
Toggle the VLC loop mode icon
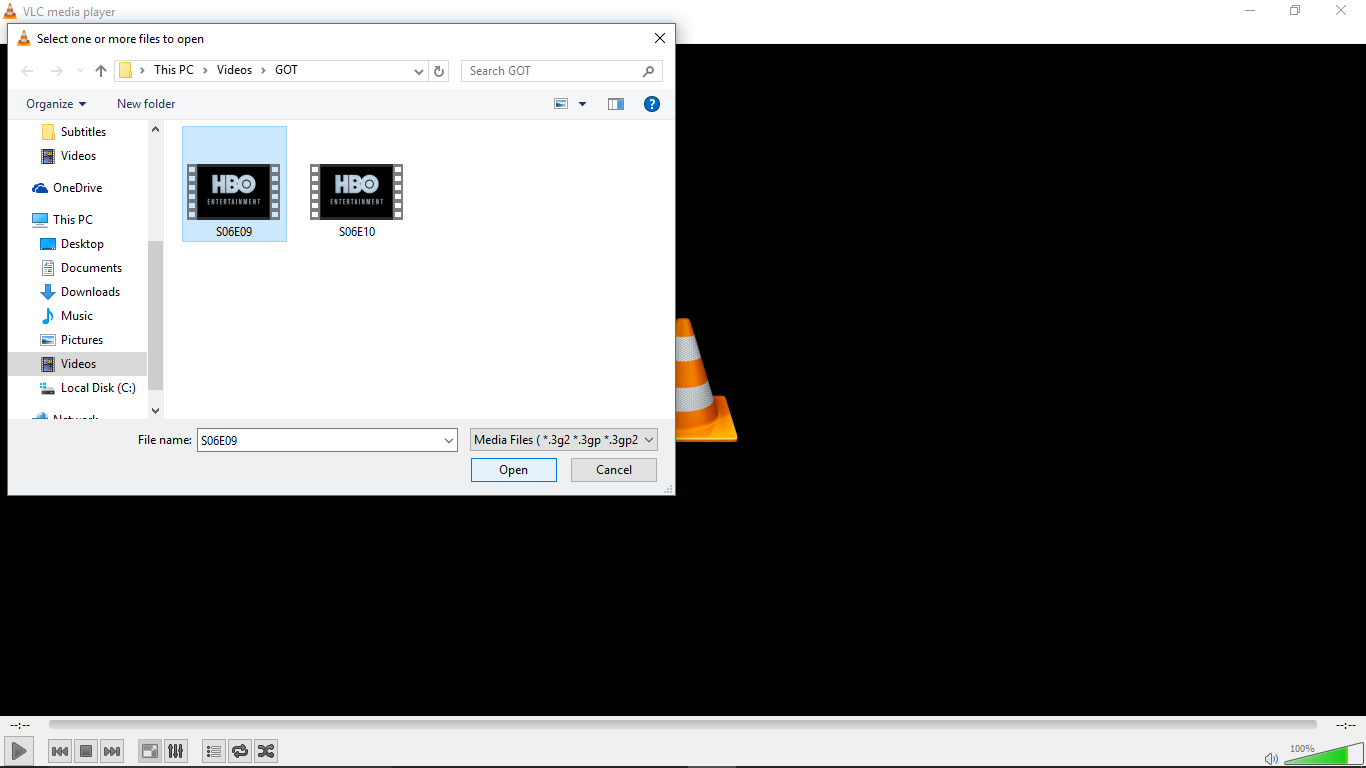239,751
